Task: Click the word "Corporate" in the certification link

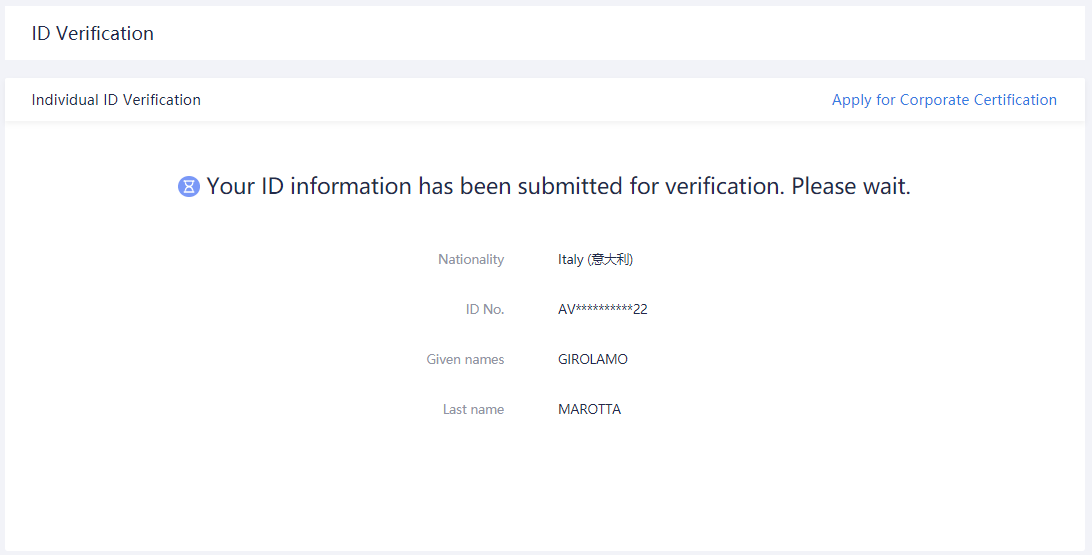Action: pyautogui.click(x=935, y=100)
